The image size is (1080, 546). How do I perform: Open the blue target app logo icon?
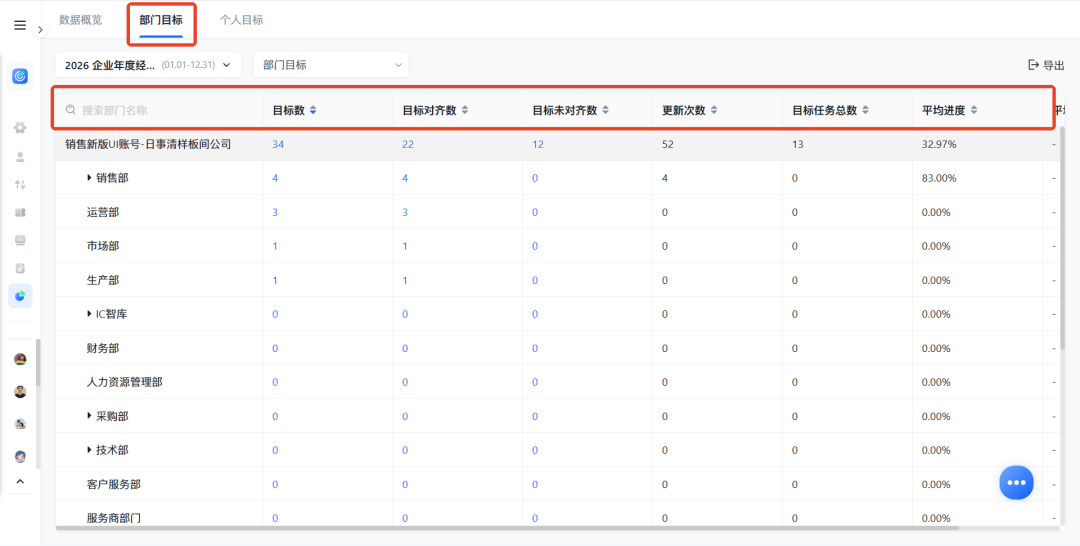coord(20,76)
